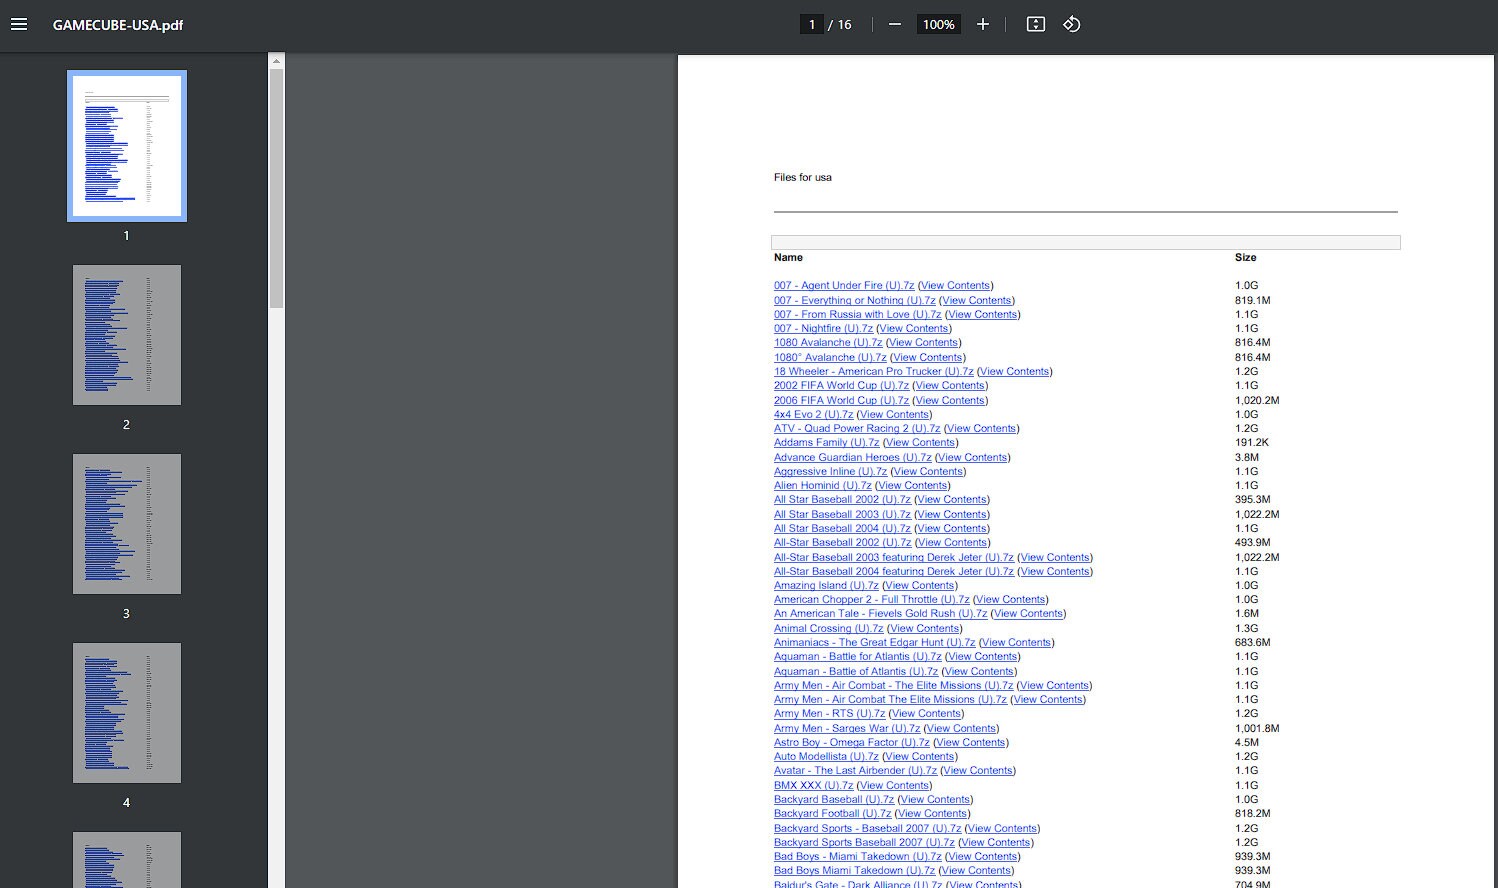Click the 'Files for usa' heading text
This screenshot has width=1498, height=888.
tap(803, 177)
